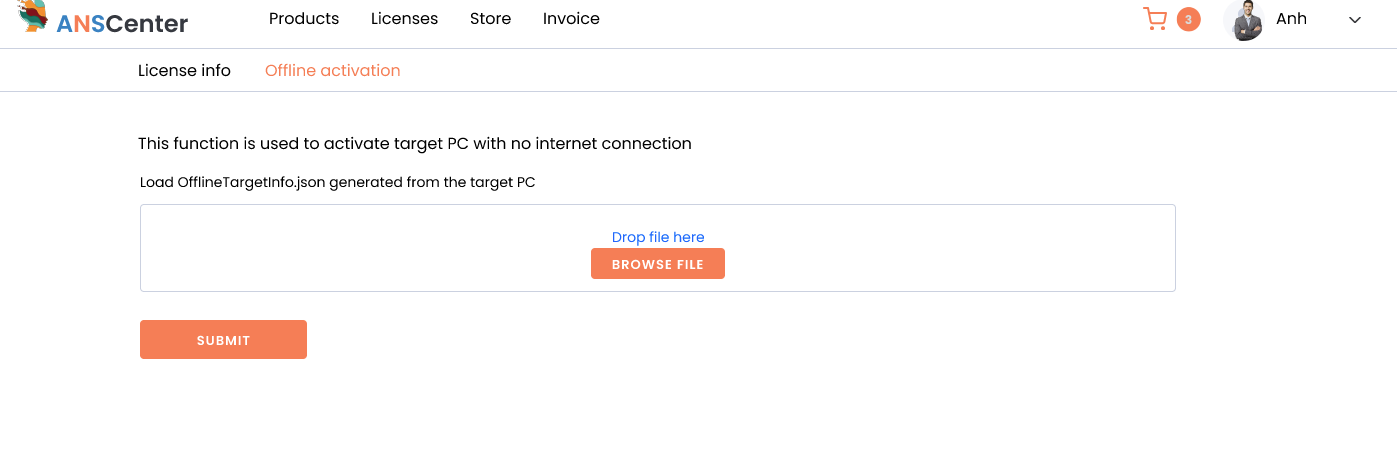Select the Offline activation tab
The width and height of the screenshot is (1397, 473).
332,71
